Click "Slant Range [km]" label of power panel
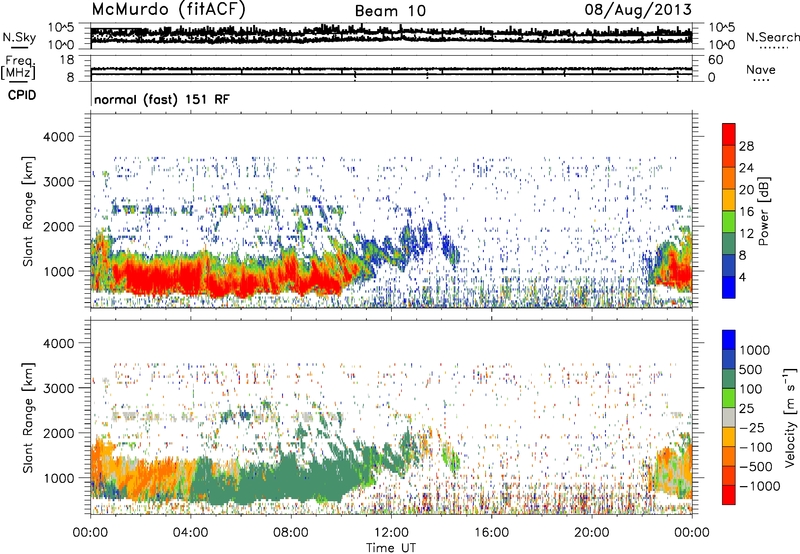Image resolution: width=800 pixels, height=554 pixels. tap(28, 211)
